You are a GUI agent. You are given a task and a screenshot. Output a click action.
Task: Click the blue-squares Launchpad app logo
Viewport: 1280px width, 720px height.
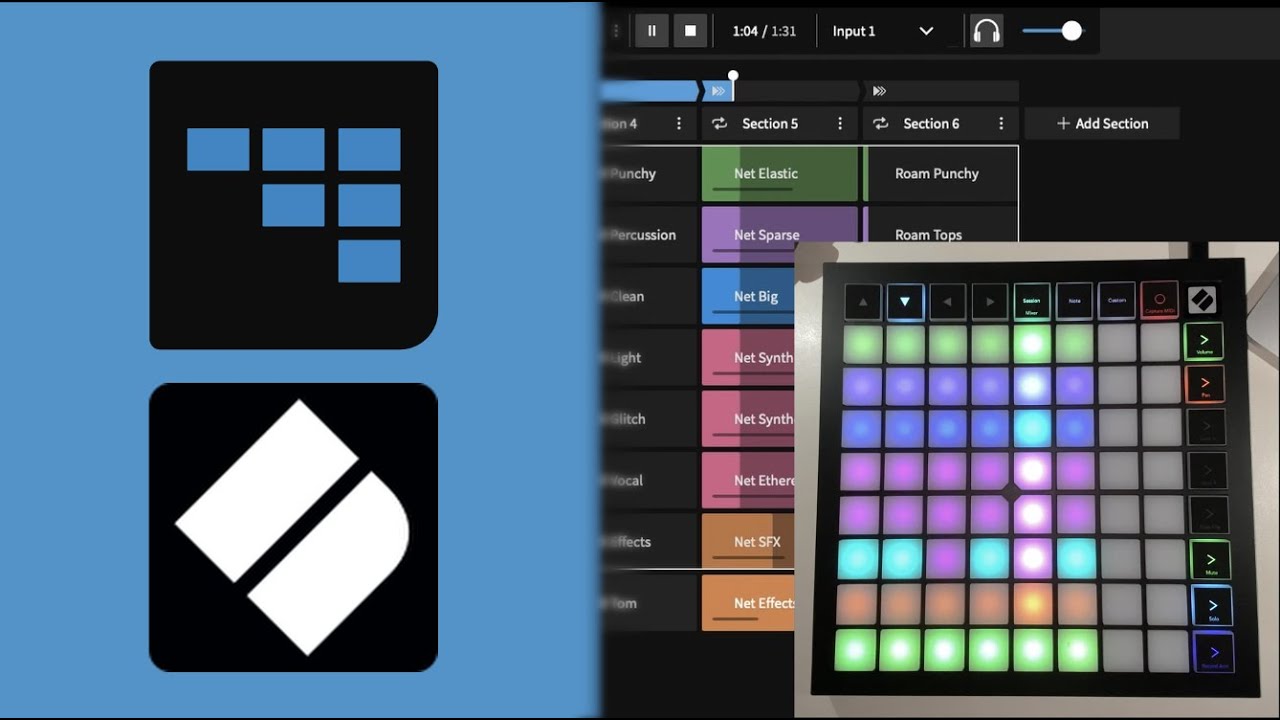294,205
